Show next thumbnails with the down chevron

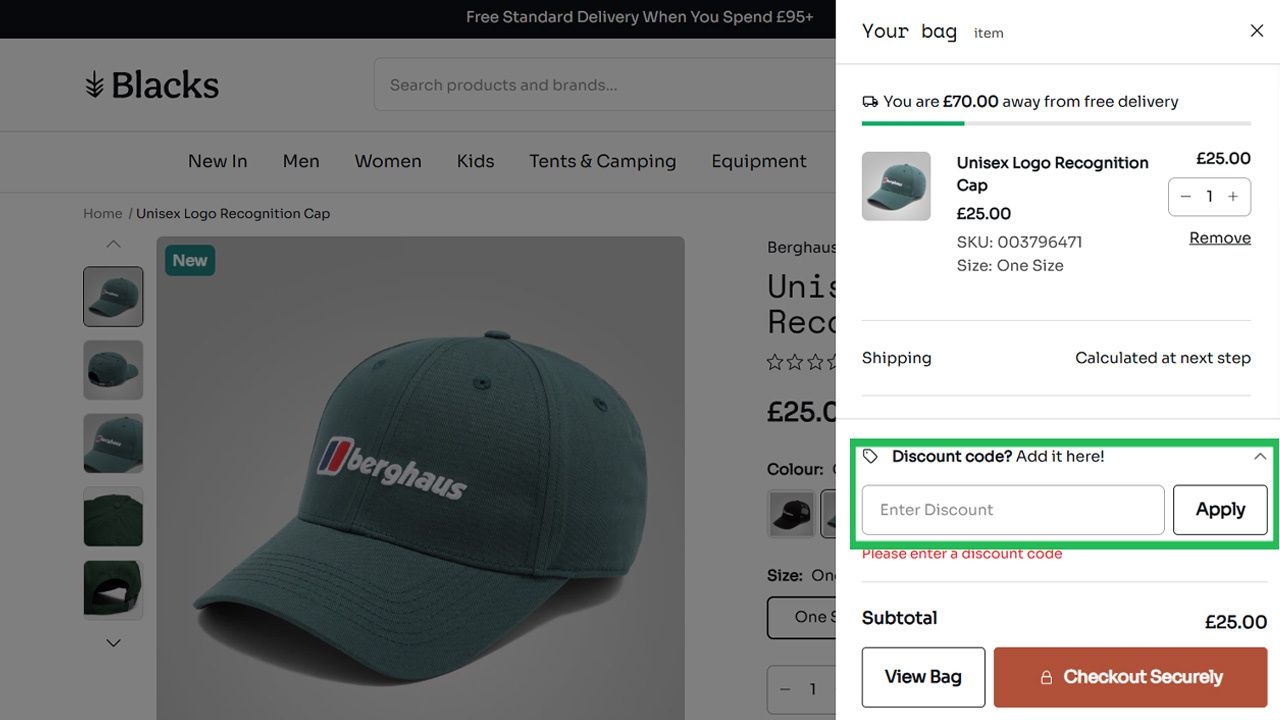[x=113, y=643]
